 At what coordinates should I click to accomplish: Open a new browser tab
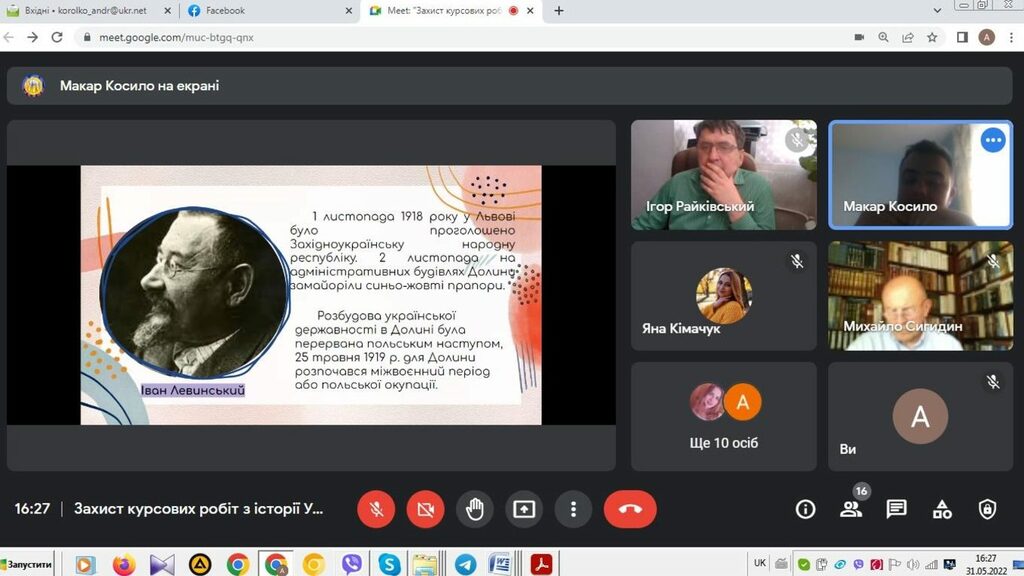(x=559, y=11)
